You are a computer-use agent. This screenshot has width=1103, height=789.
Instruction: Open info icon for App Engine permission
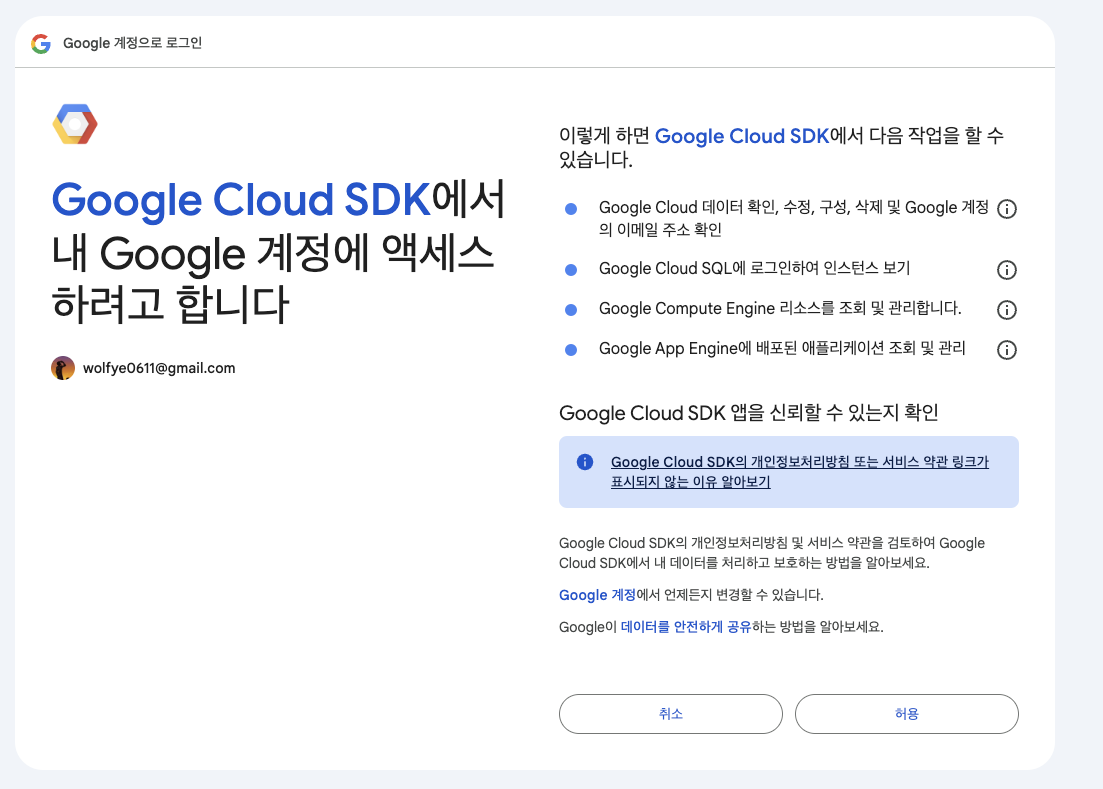1007,349
